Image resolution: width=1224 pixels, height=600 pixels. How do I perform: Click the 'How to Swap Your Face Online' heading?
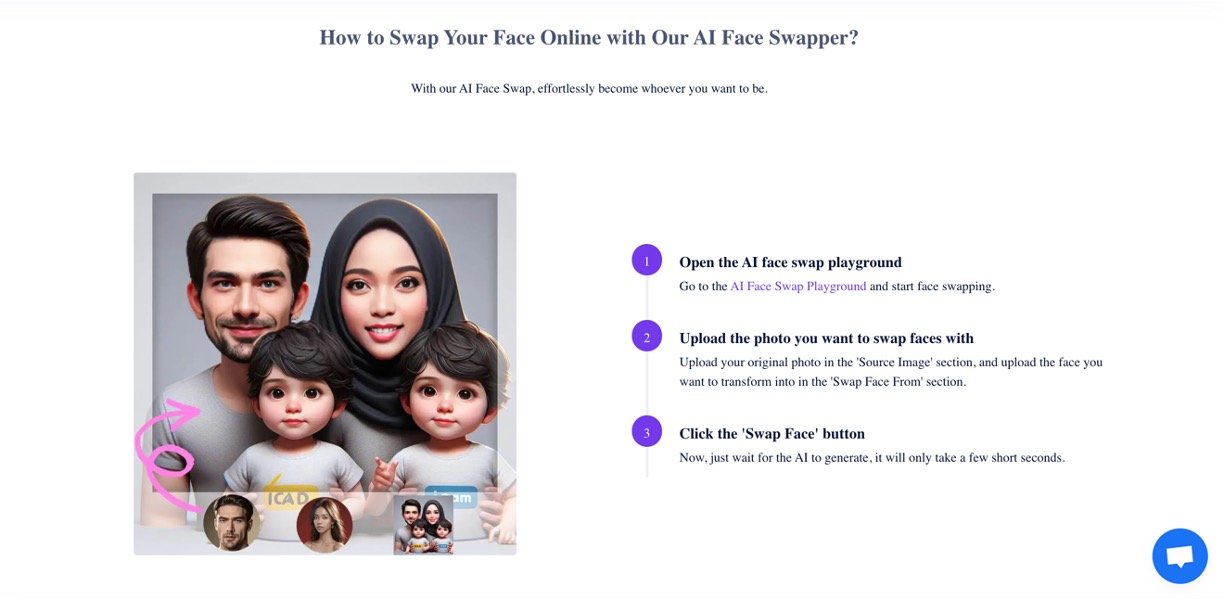(x=589, y=38)
